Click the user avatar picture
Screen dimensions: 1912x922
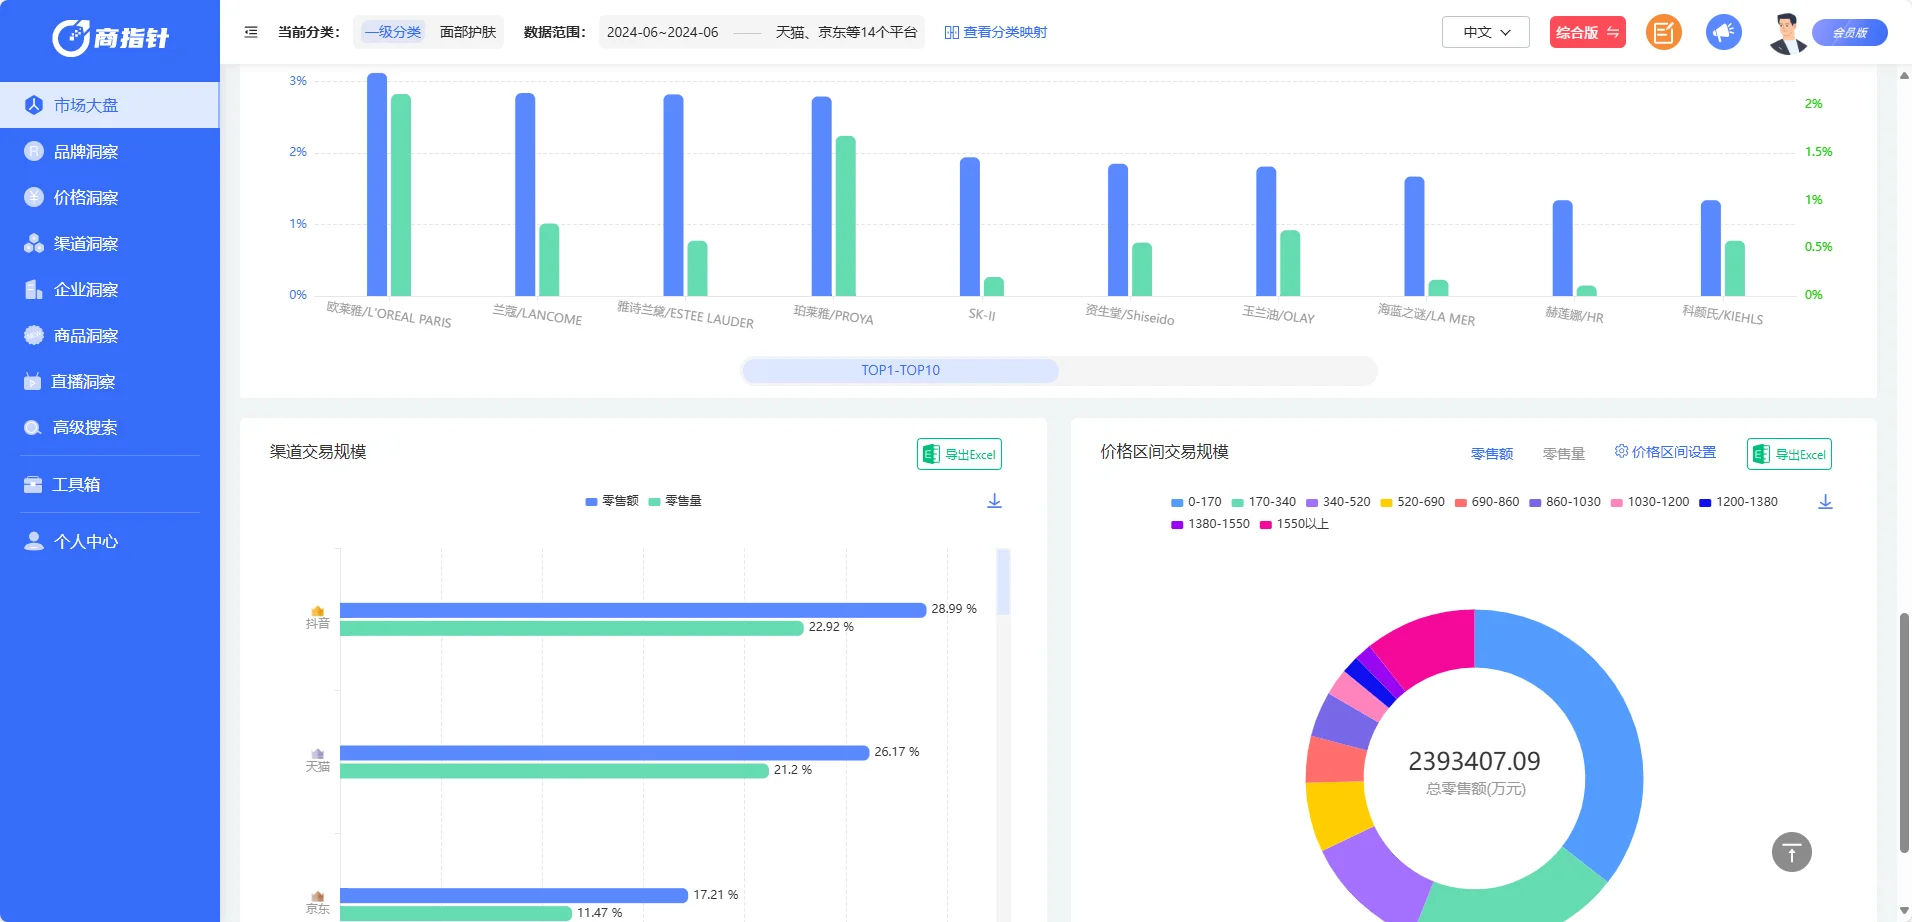point(1787,33)
